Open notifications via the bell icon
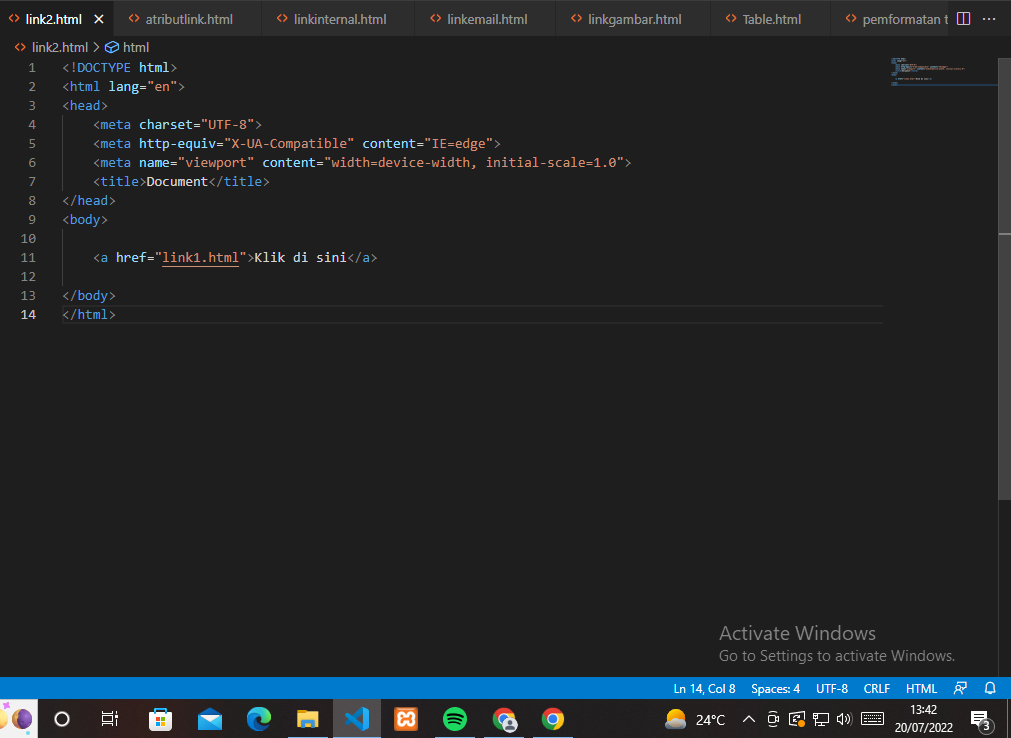The image size is (1011, 738). [990, 689]
